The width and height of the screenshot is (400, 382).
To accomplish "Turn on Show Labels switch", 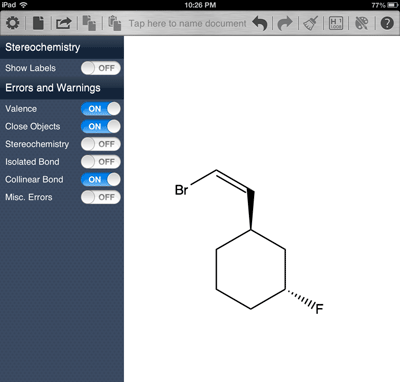I will point(100,68).
